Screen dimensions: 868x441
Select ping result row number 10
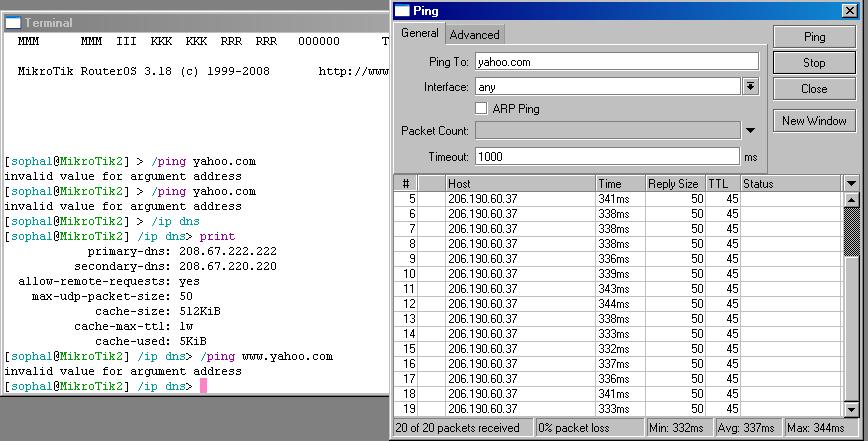click(618, 273)
